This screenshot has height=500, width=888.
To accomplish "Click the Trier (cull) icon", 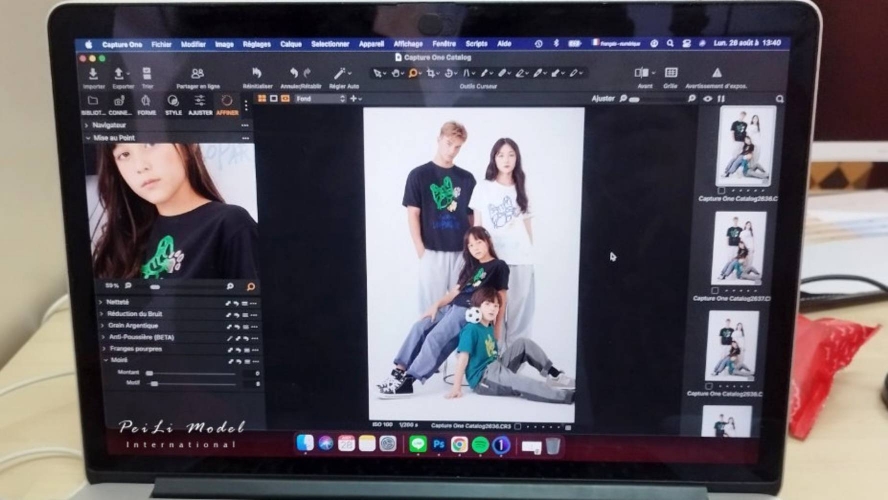I will click(147, 74).
